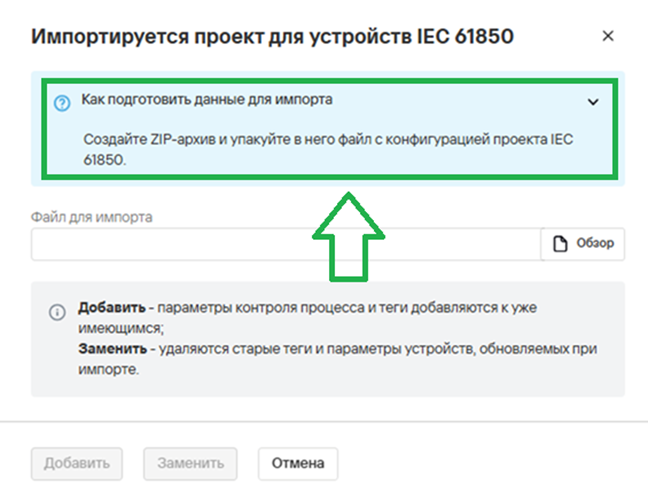648x500 pixels.
Task: Click the blue question mark help icon
Action: point(62,103)
